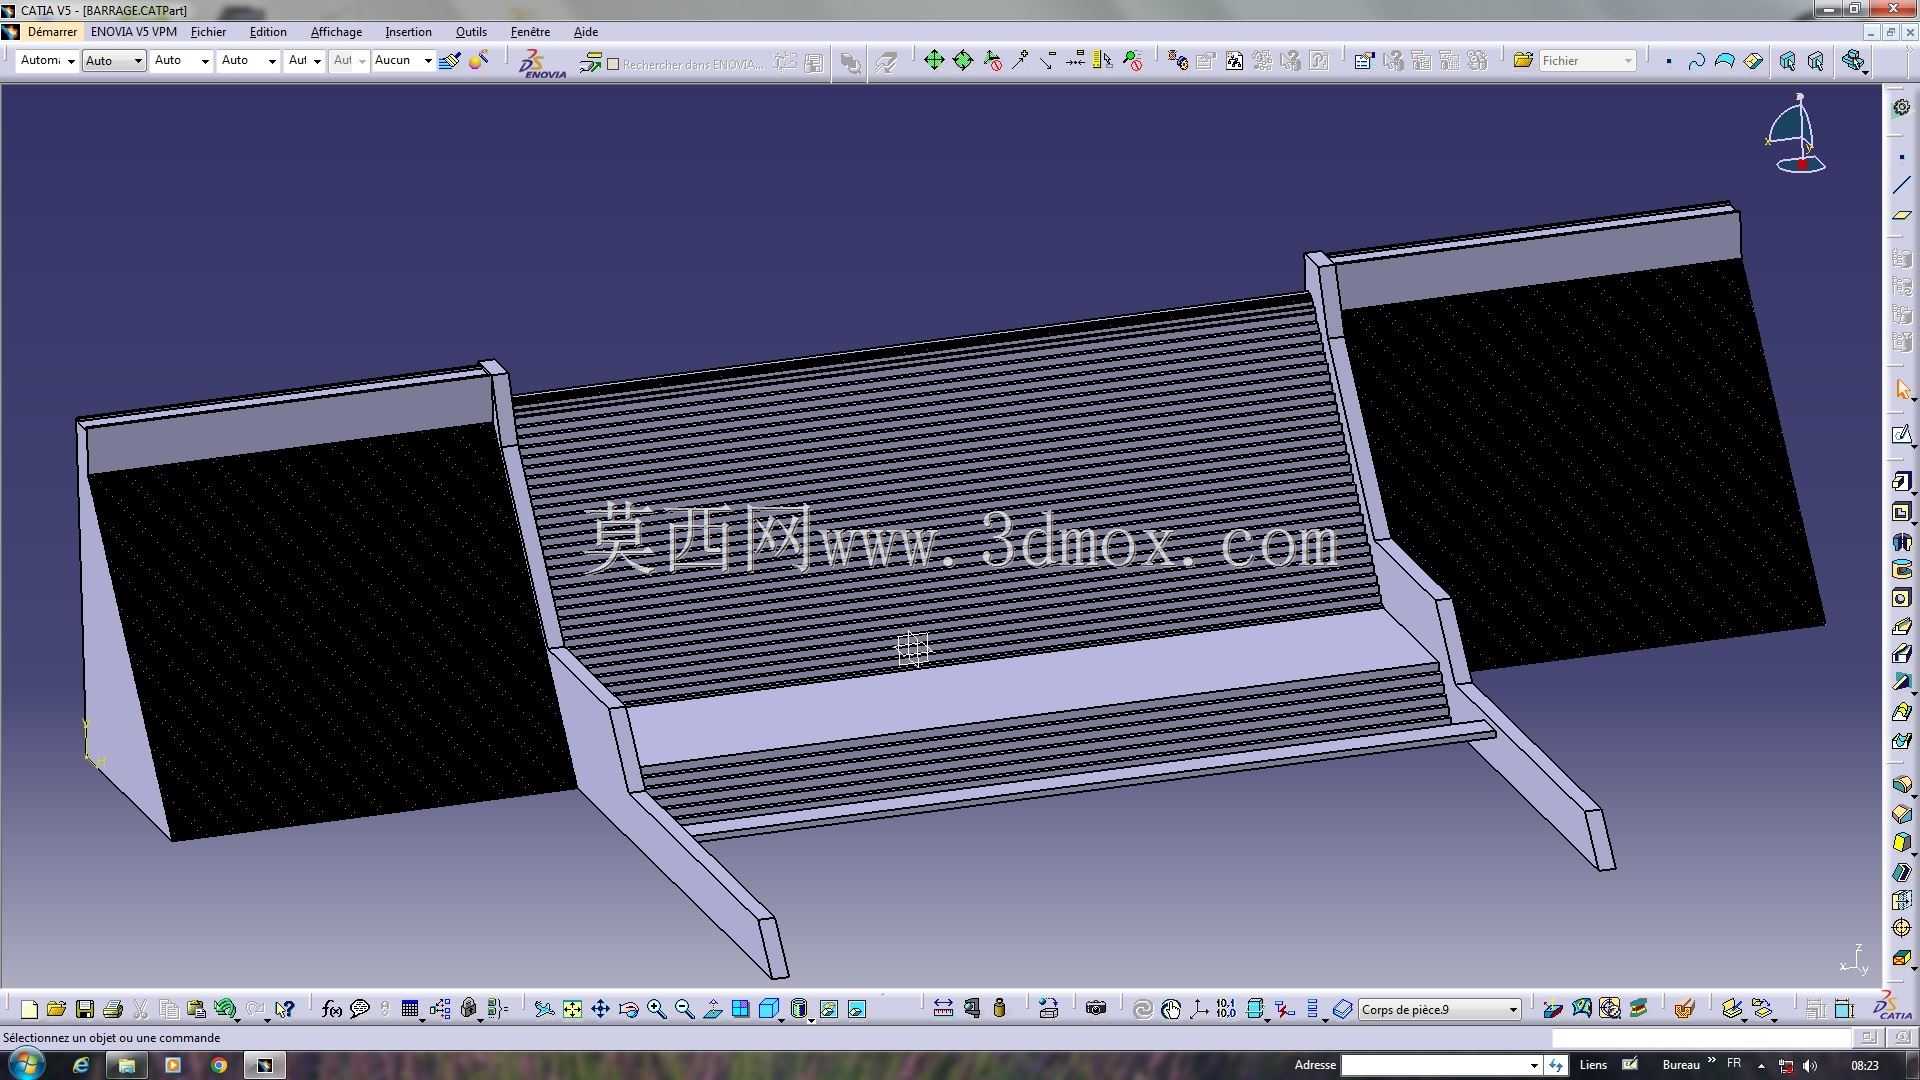
Task: Open Chrome from the taskbar
Action: coord(219,1065)
